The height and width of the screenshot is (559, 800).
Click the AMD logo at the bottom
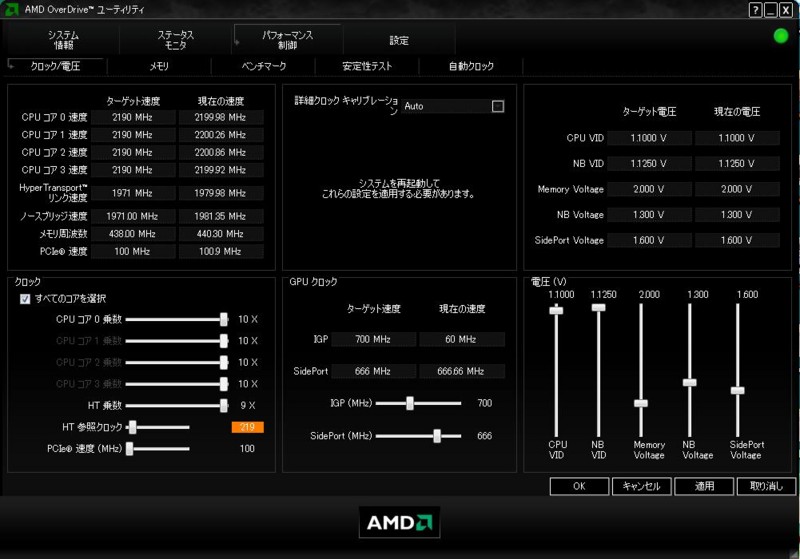399,522
